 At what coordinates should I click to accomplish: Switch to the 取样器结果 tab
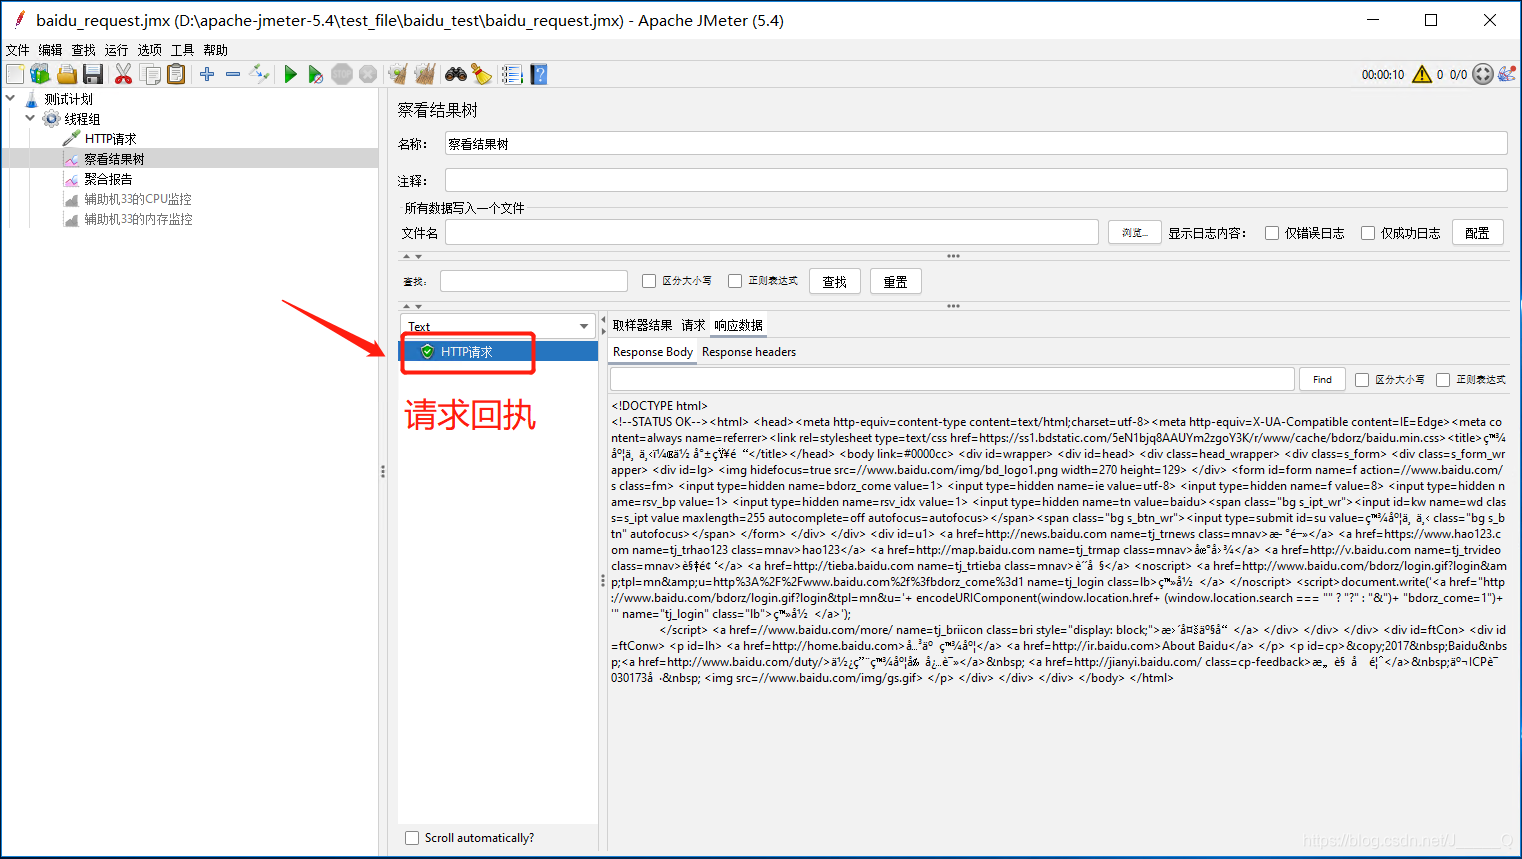coord(642,326)
